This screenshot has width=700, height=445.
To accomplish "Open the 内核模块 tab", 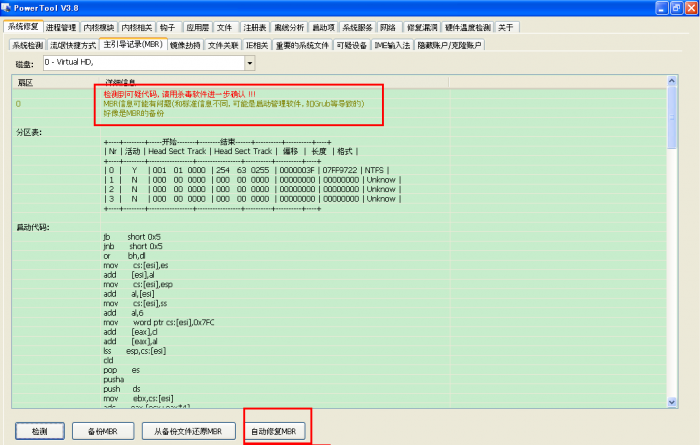I will point(103,27).
